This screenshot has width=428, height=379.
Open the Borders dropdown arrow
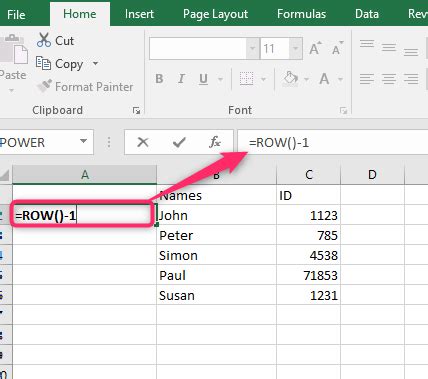click(263, 79)
